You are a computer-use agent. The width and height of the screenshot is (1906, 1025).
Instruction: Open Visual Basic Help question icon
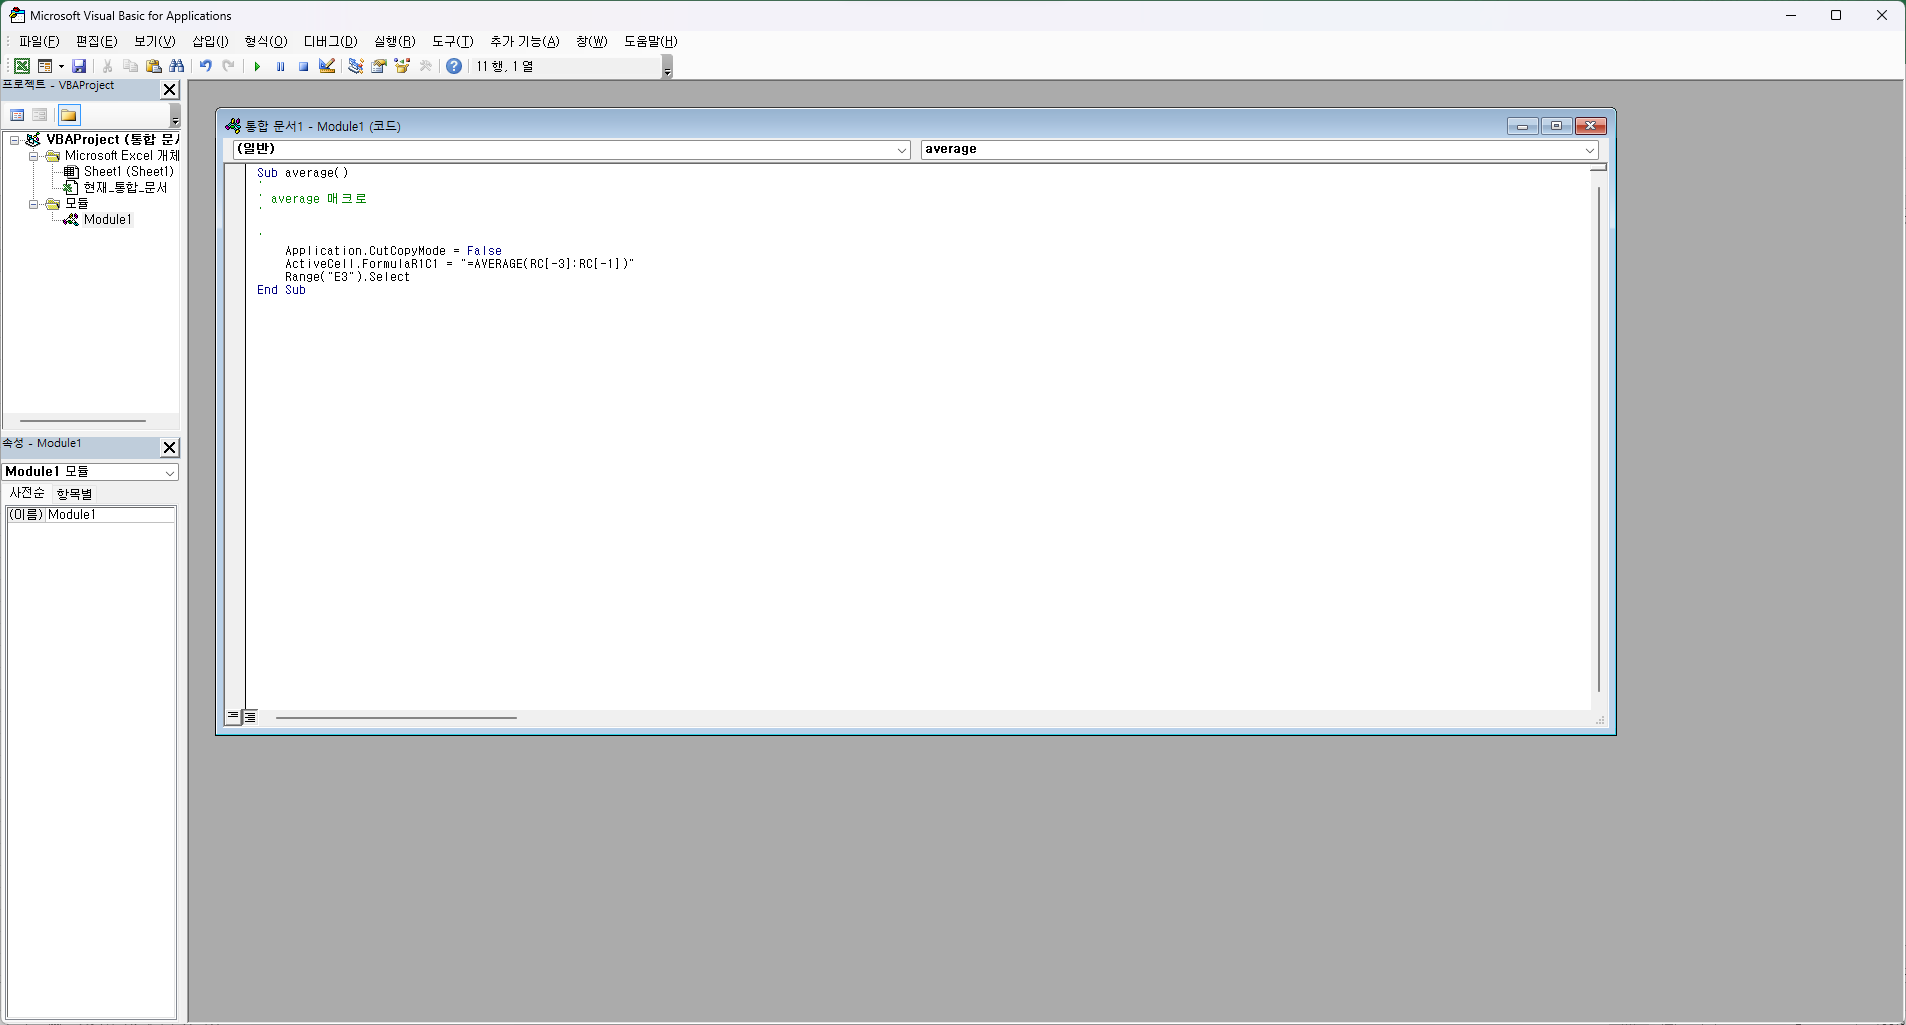coord(454,66)
